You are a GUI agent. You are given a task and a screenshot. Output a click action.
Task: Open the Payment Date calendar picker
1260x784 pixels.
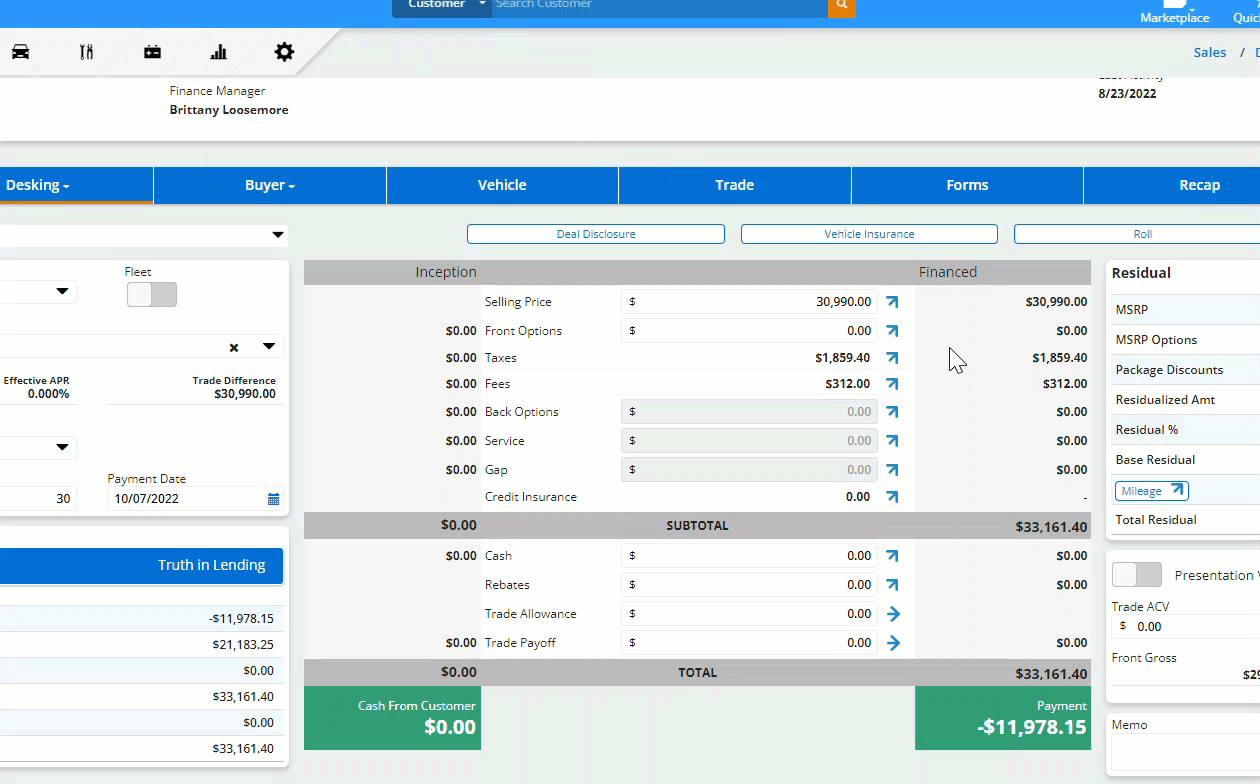273,499
